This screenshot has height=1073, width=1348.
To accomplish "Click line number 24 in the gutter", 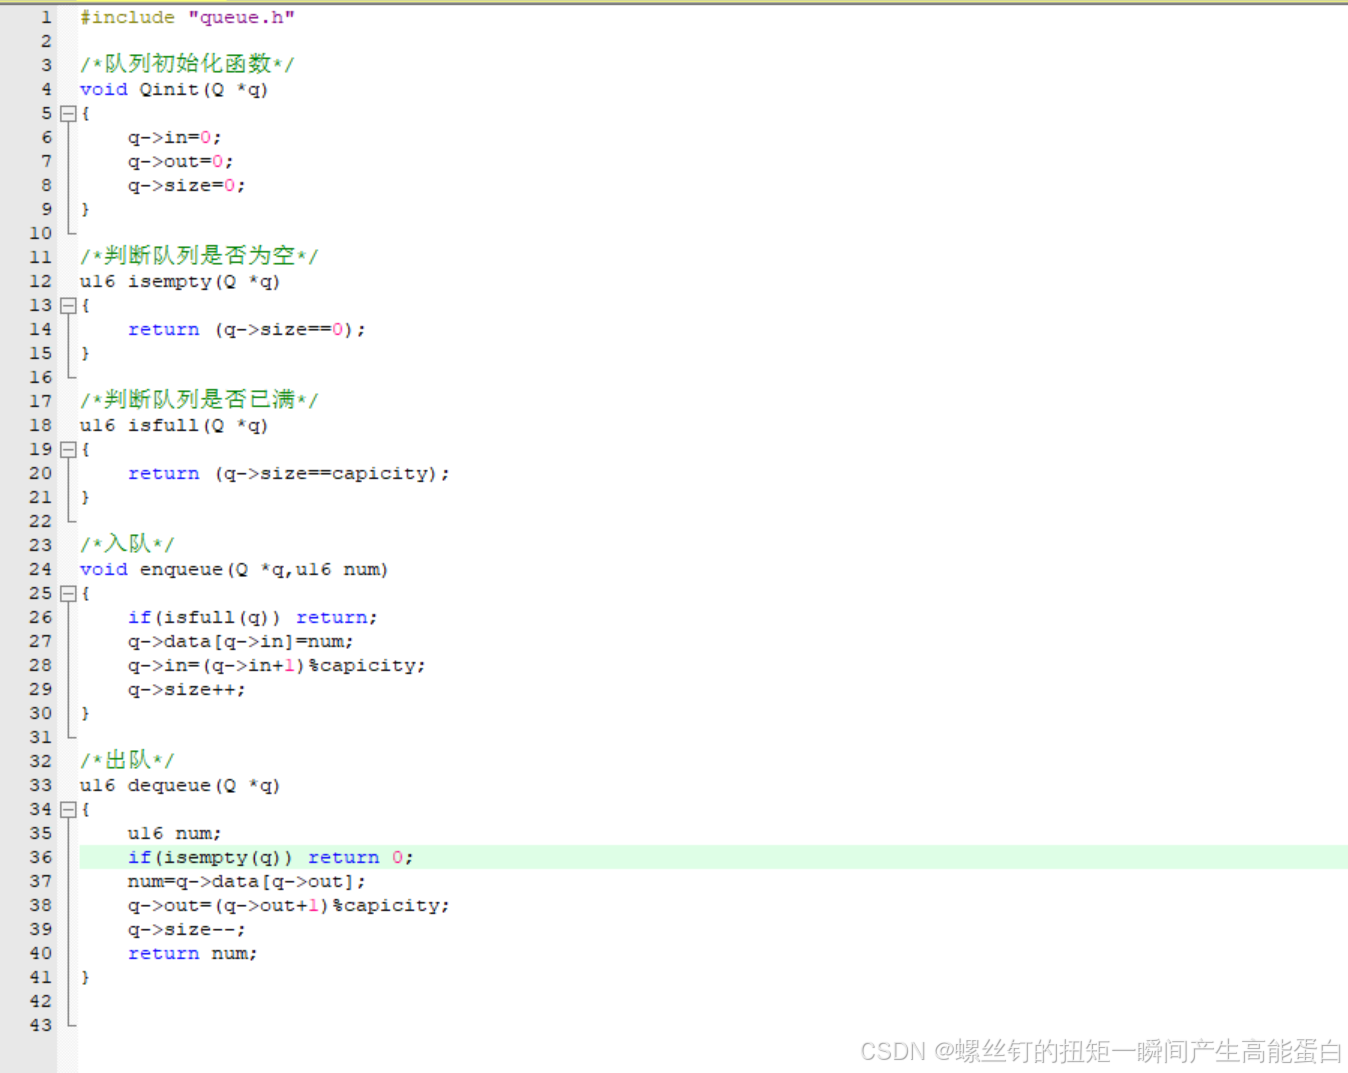I will pos(41,570).
